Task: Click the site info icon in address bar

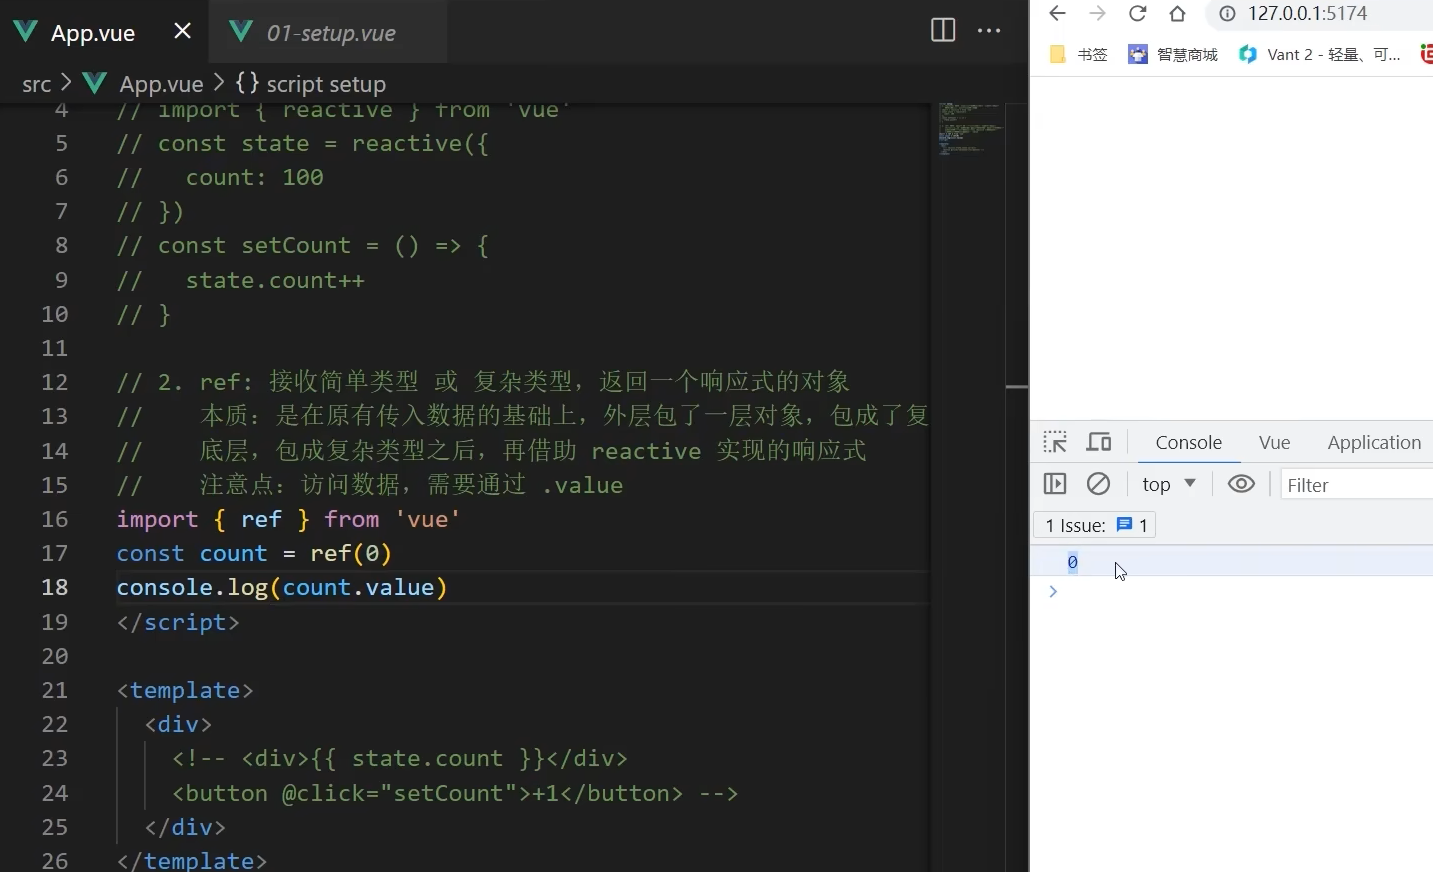Action: tap(1226, 14)
